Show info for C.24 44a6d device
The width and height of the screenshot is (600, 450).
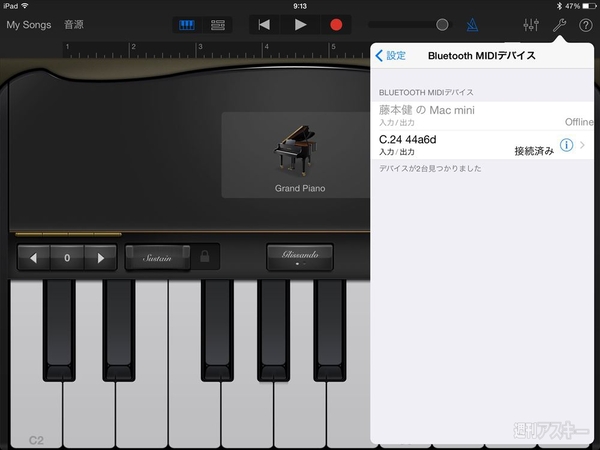566,145
